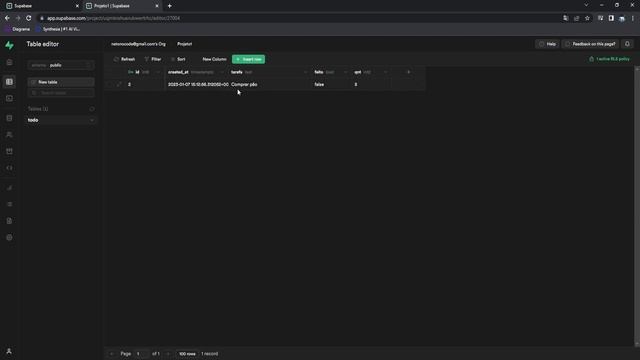
Task: Switch to the Projeto1 | Supabase tab
Action: (122, 6)
